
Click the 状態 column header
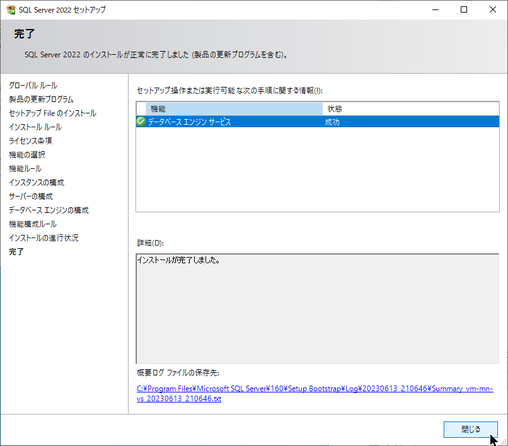pyautogui.click(x=411, y=109)
